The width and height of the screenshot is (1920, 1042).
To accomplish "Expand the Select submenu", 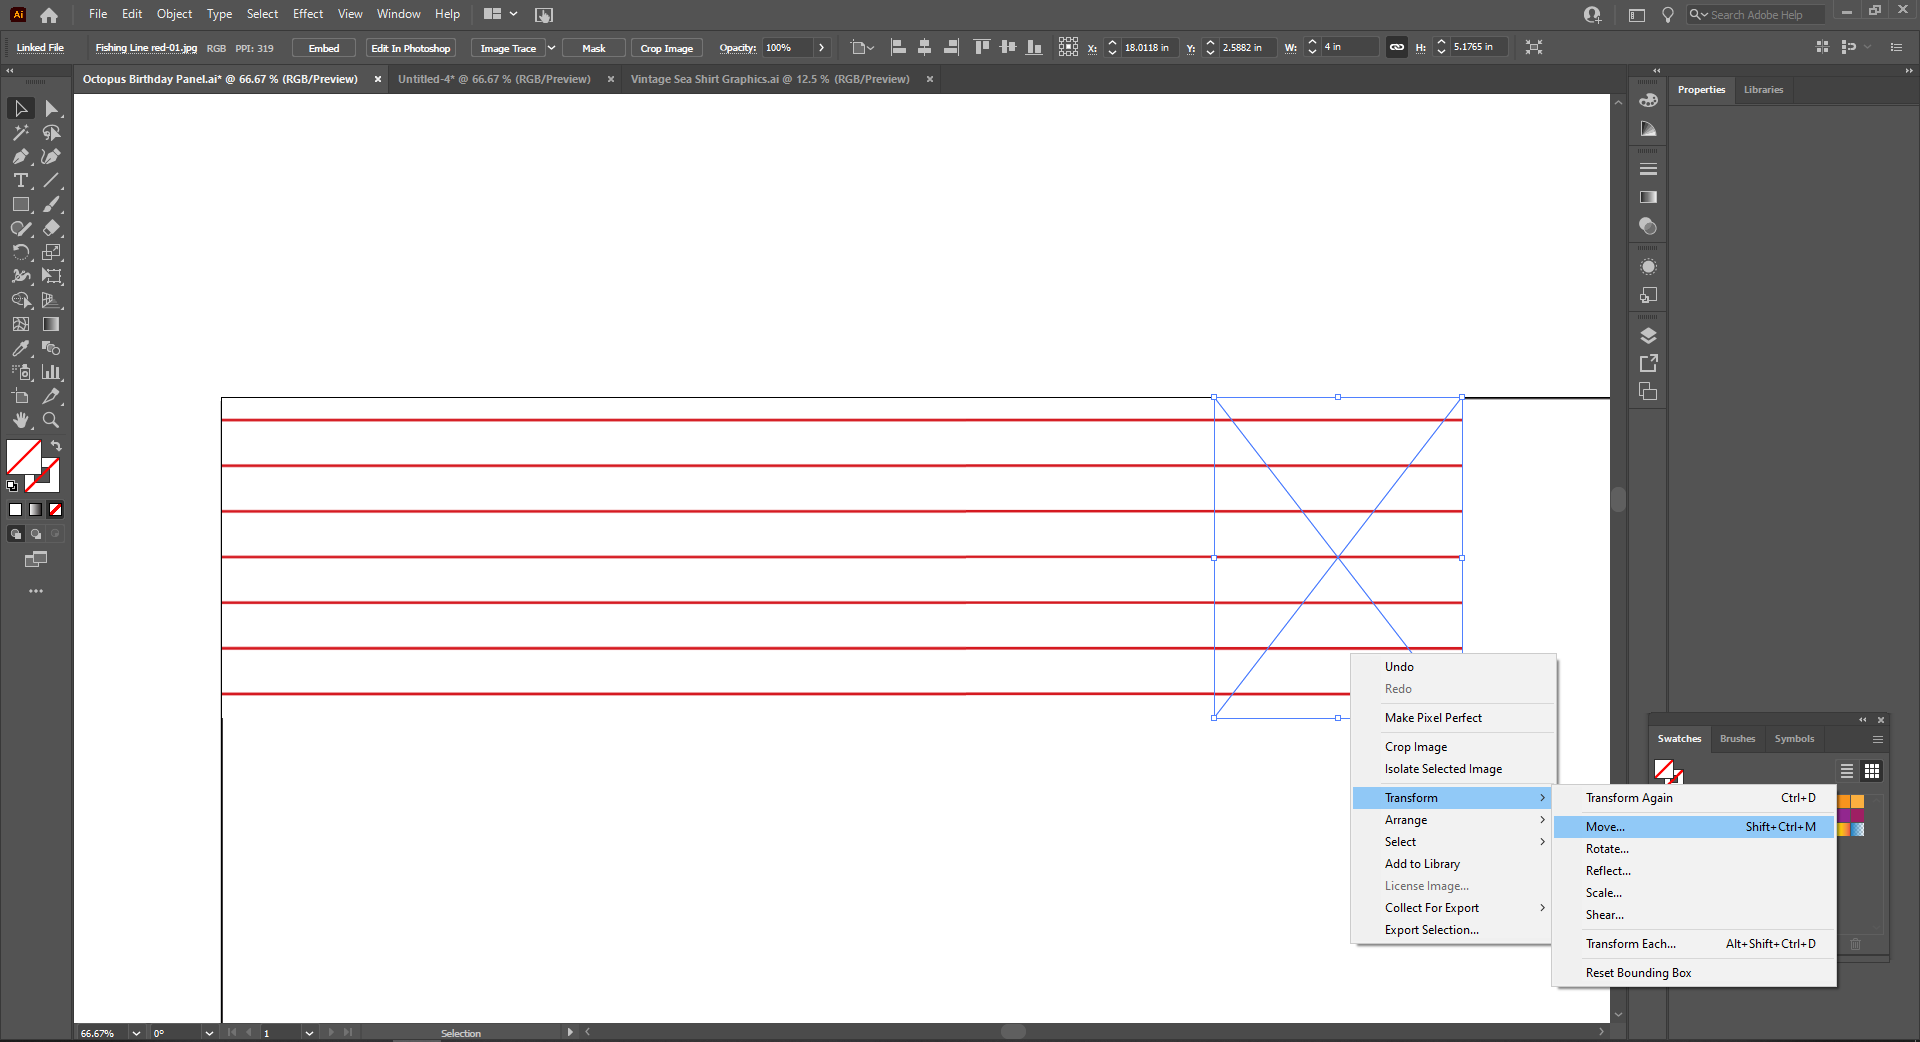I will 1453,842.
